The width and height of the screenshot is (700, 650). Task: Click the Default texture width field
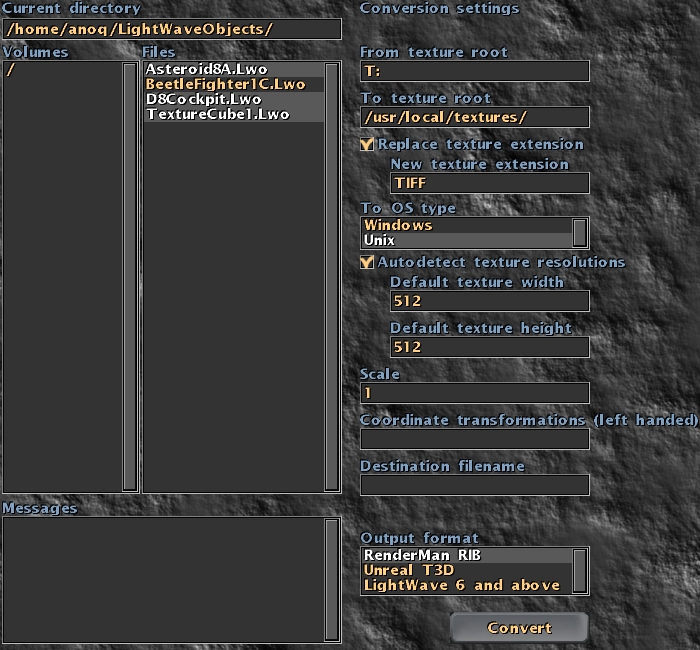(x=490, y=301)
